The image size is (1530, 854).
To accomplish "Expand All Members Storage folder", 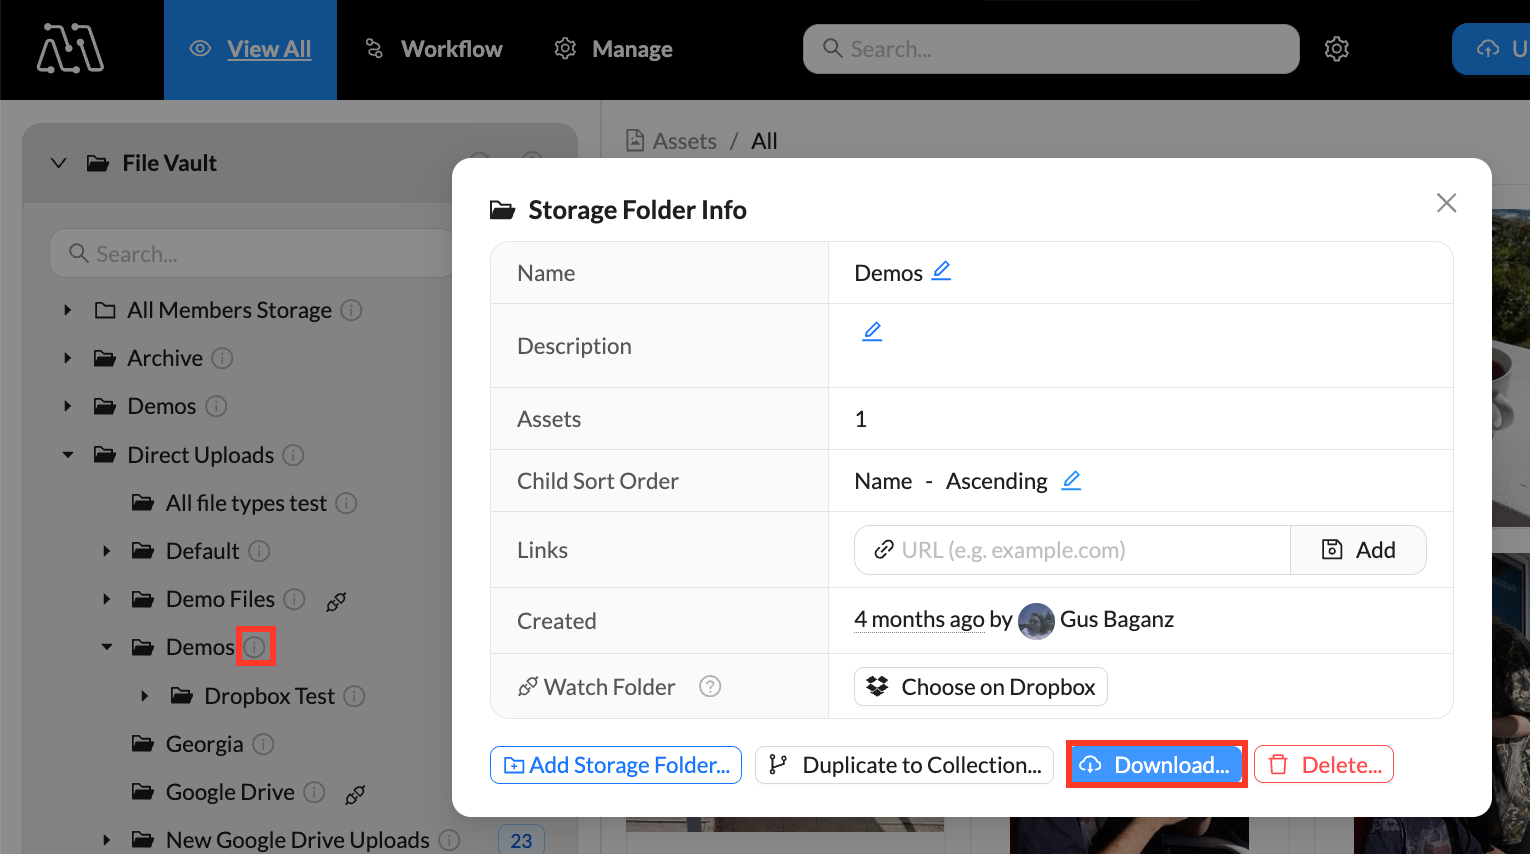I will tap(67, 310).
